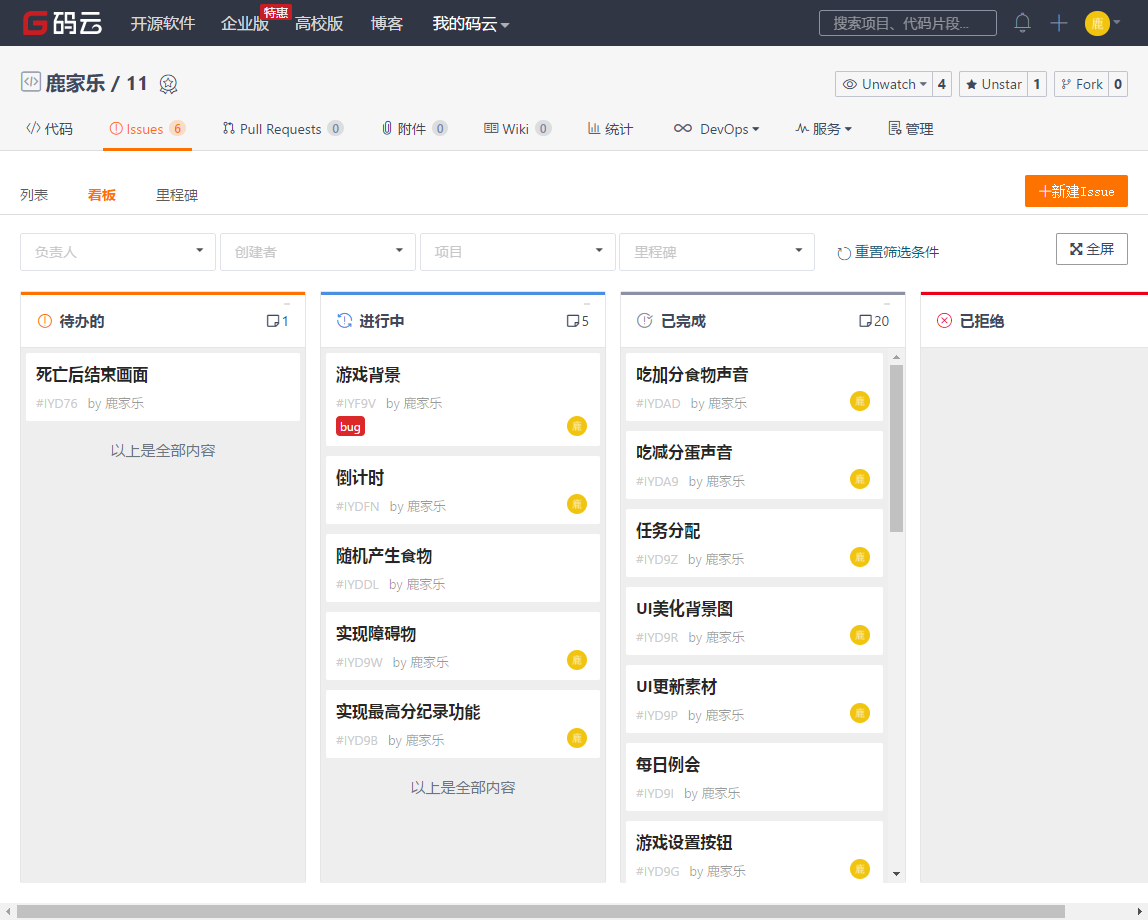
Task: Click assignee avatar on 游戏设置按钮 card
Action: tap(860, 869)
